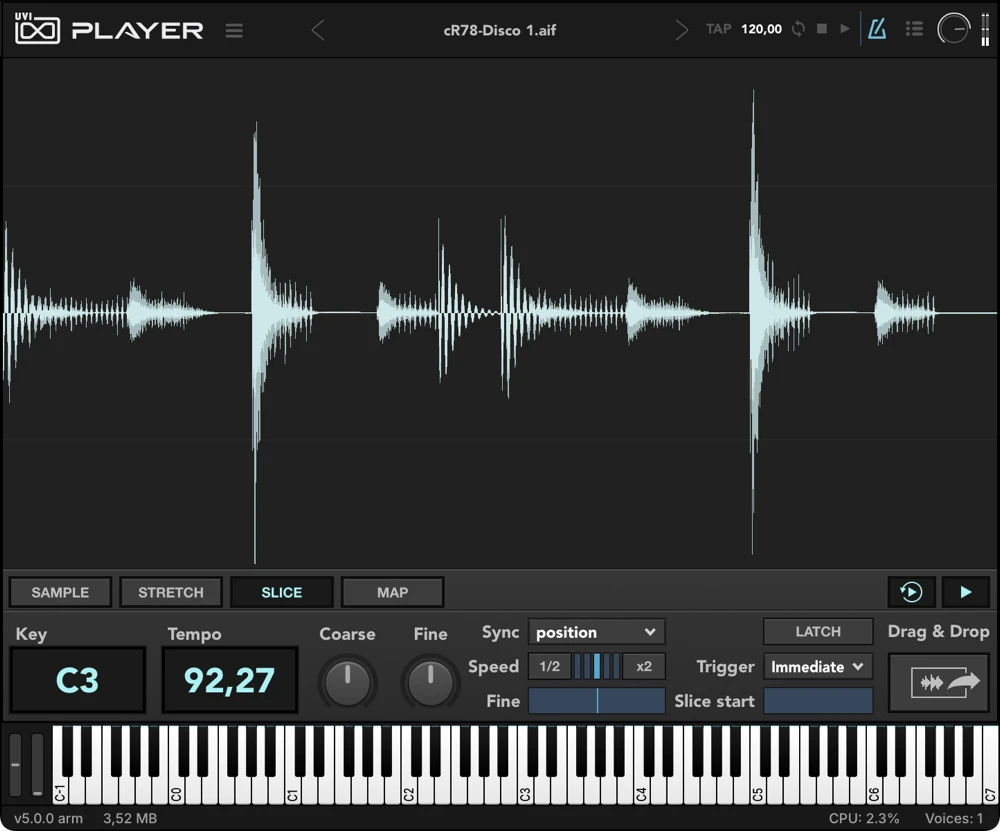1000x831 pixels.
Task: Toggle the metronome icon
Action: pos(877,29)
